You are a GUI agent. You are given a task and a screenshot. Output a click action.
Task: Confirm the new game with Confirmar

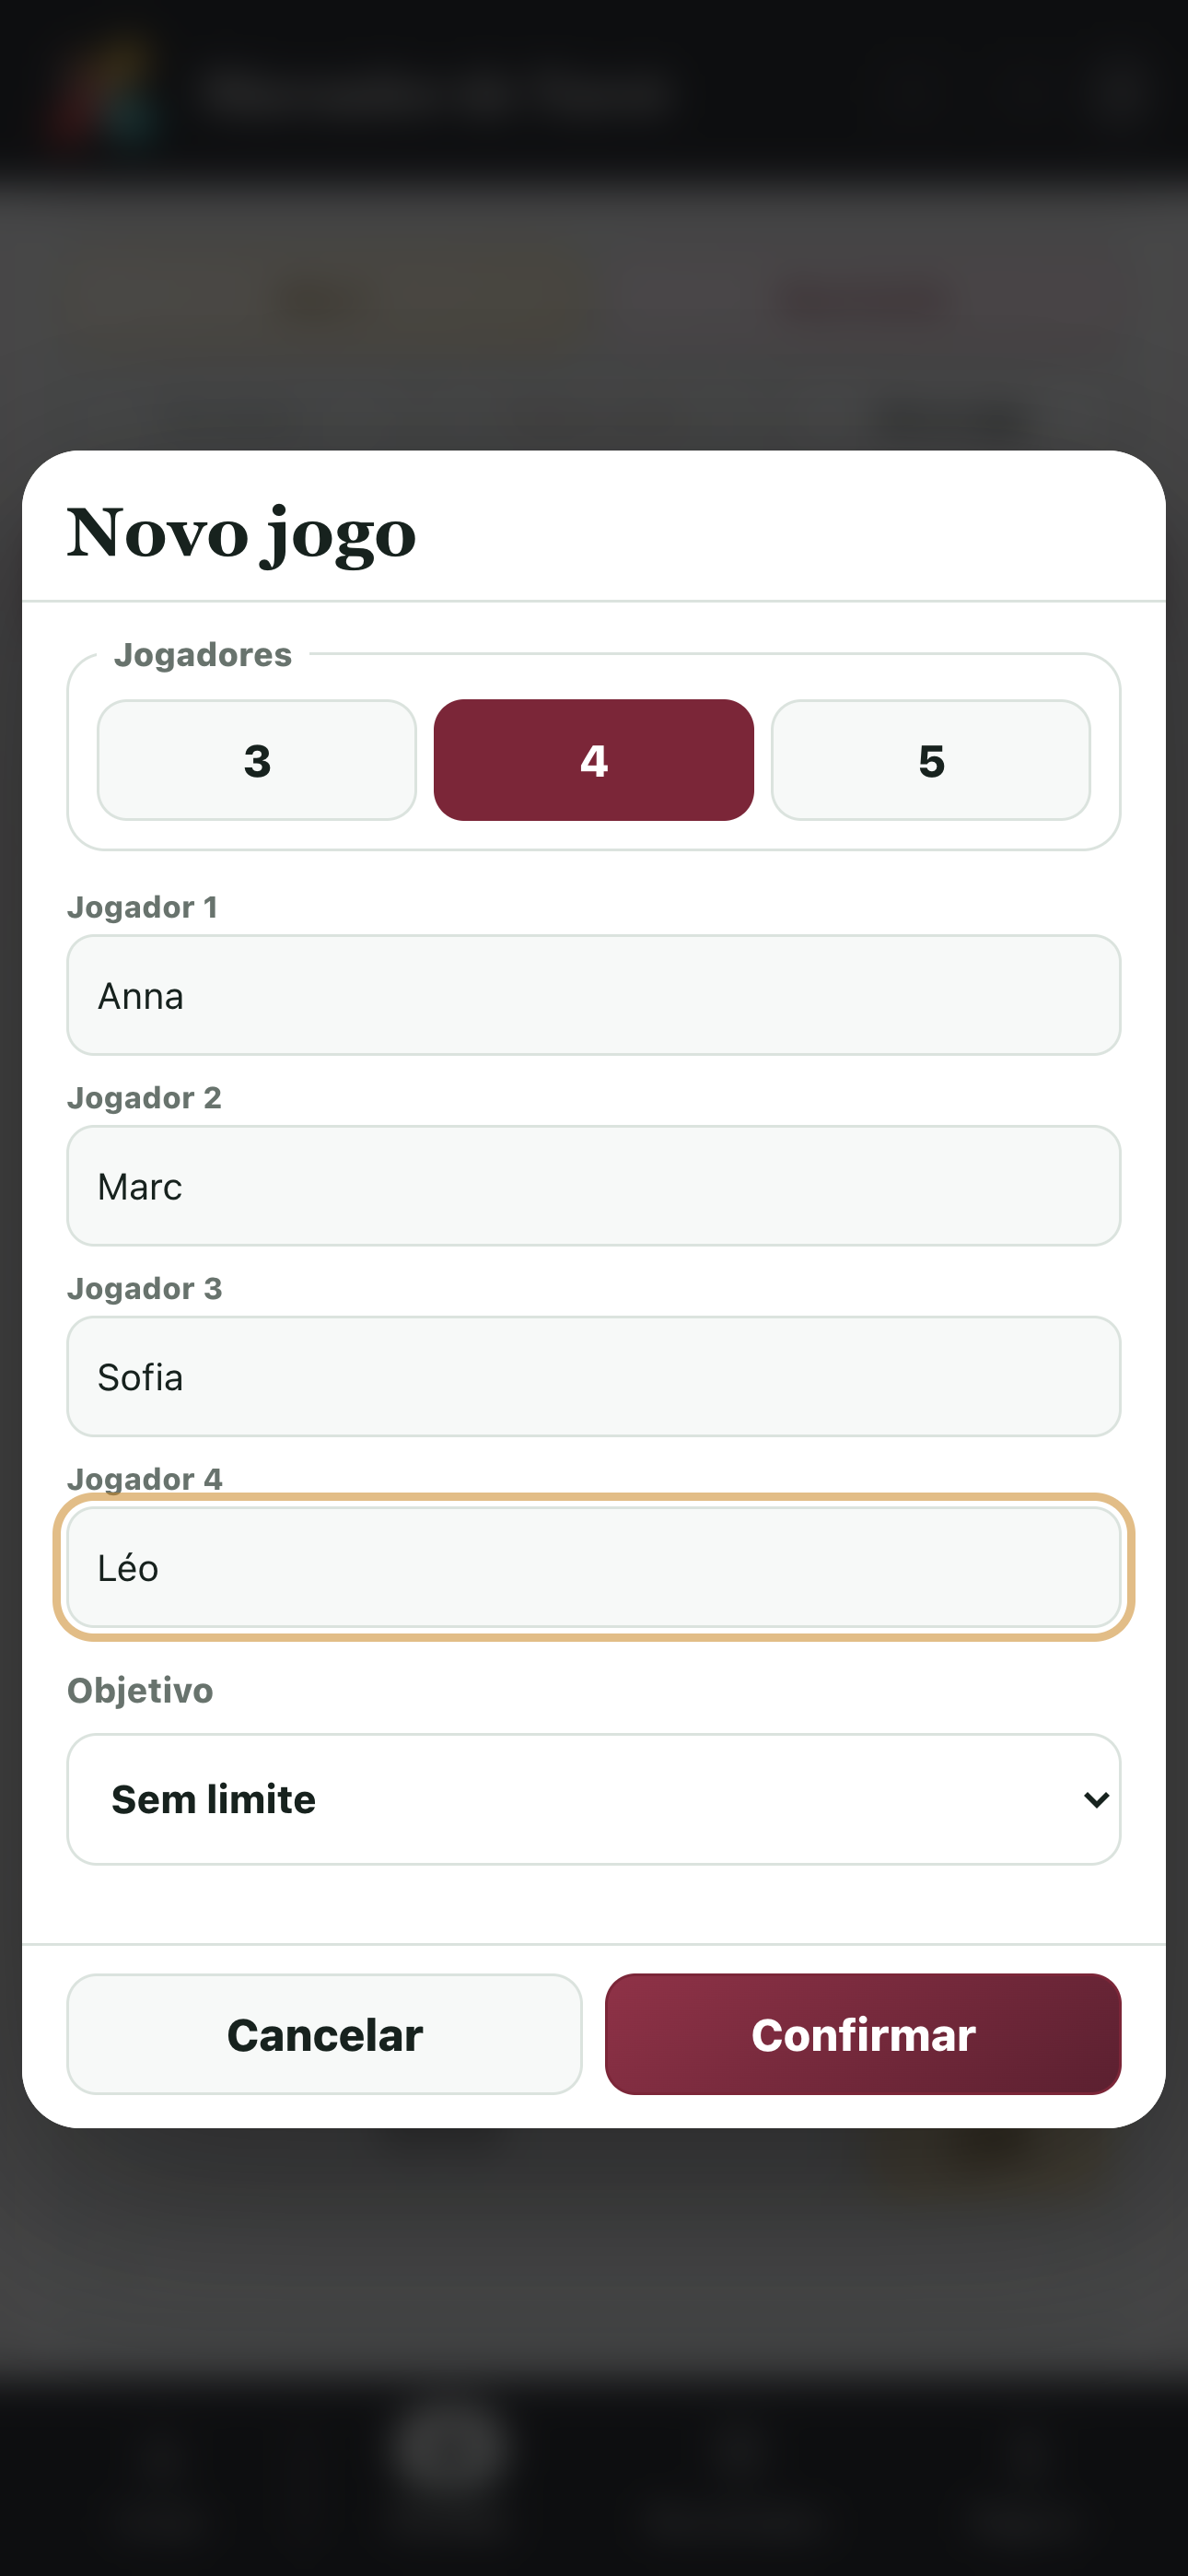(x=863, y=2034)
